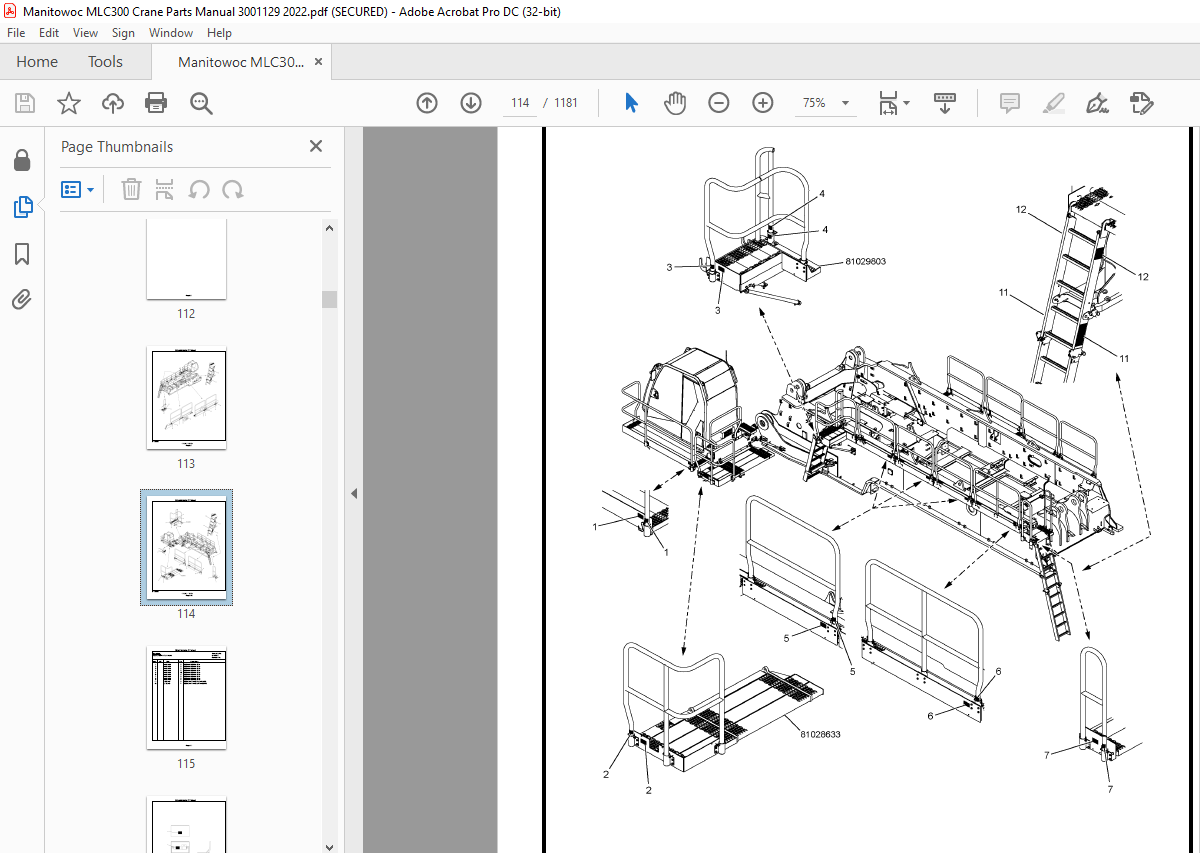This screenshot has width=1200, height=853.
Task: Click the Page Thumbnails panel title
Action: pyautogui.click(x=117, y=147)
